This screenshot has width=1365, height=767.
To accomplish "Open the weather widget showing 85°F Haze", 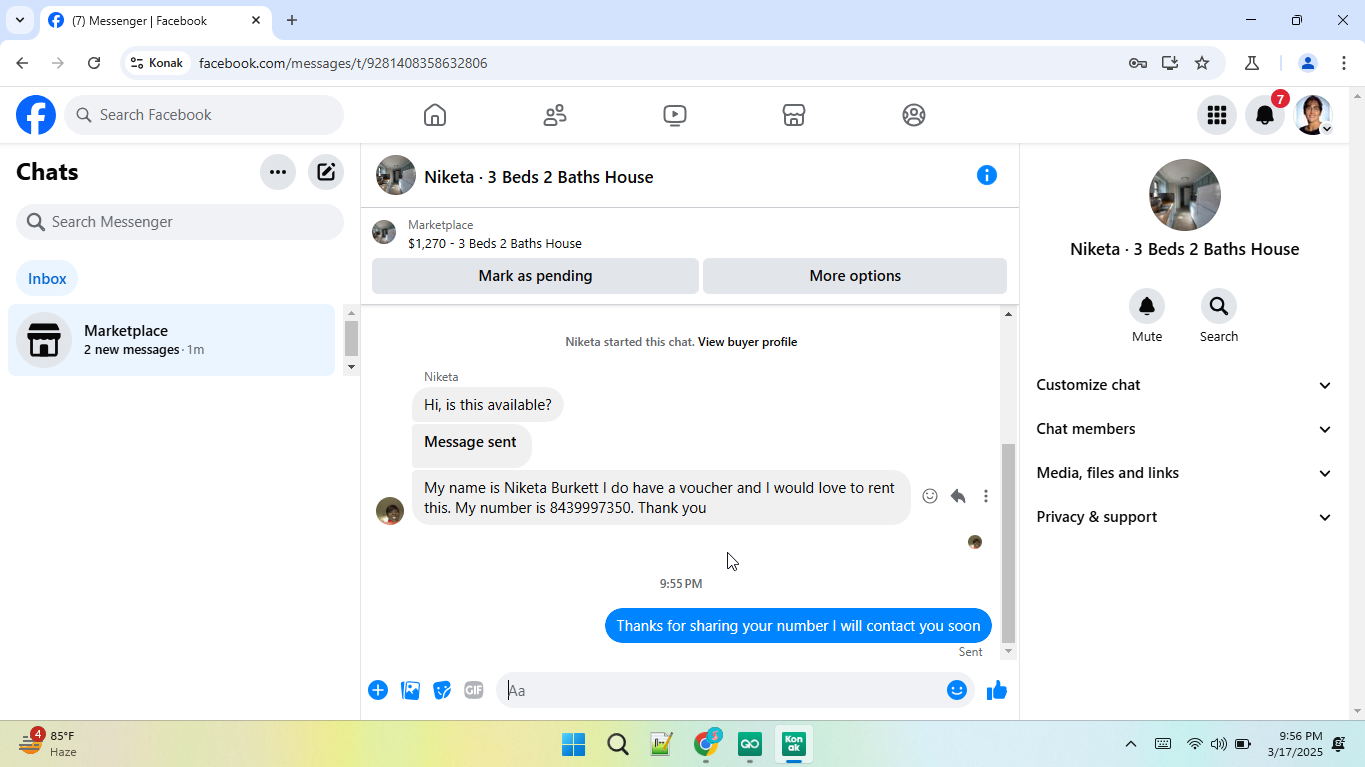I will point(48,744).
